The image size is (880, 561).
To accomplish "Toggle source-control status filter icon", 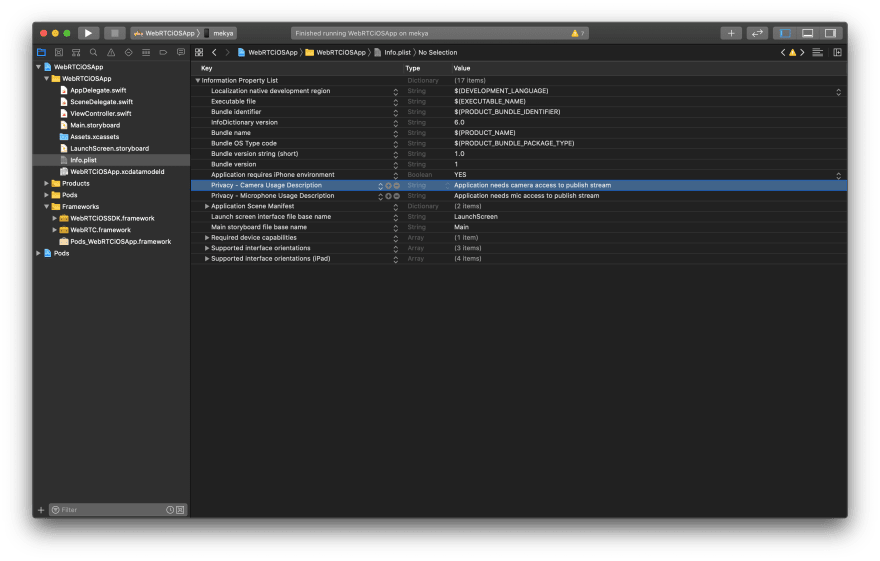I will tap(180, 510).
